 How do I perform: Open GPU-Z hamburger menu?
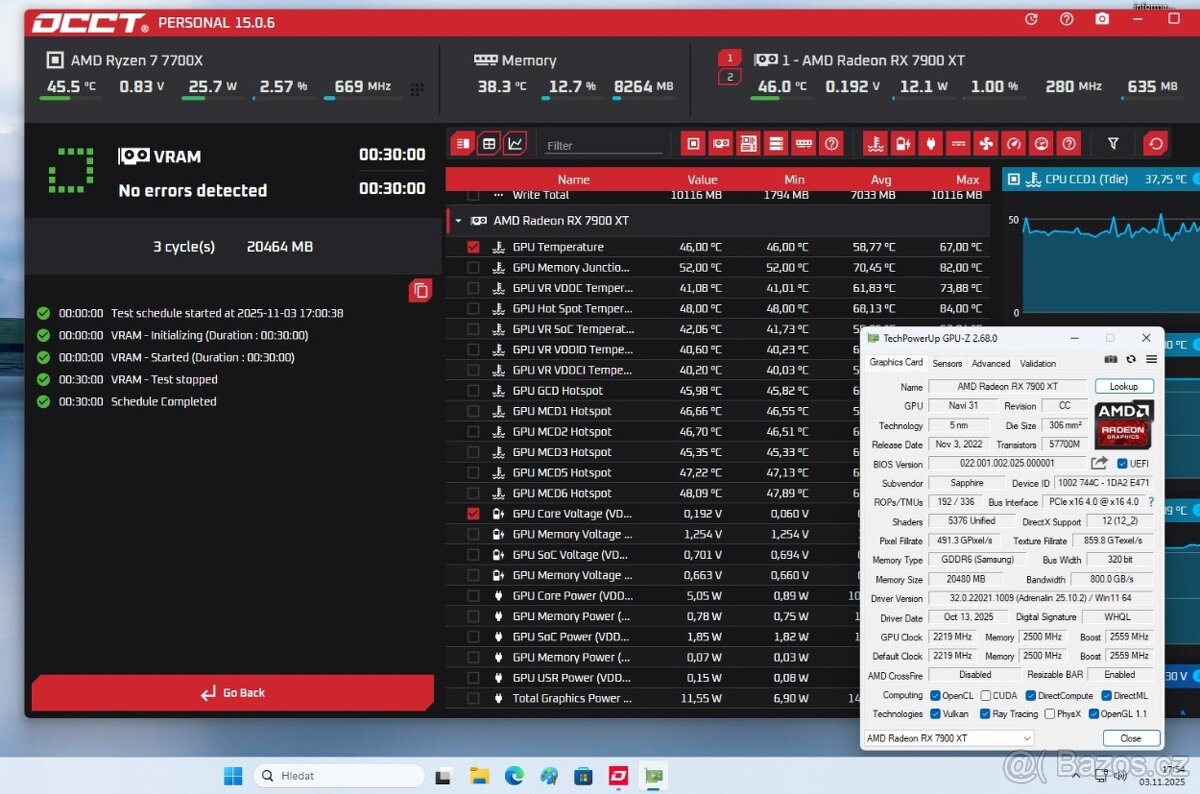[x=1151, y=359]
